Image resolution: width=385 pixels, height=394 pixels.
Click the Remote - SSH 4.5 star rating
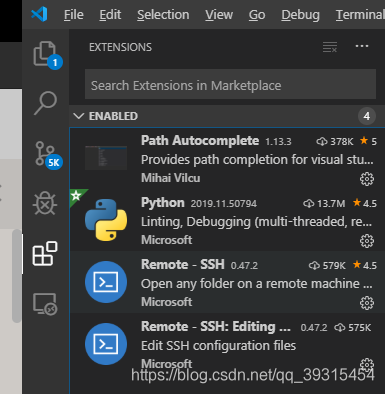pos(365,265)
